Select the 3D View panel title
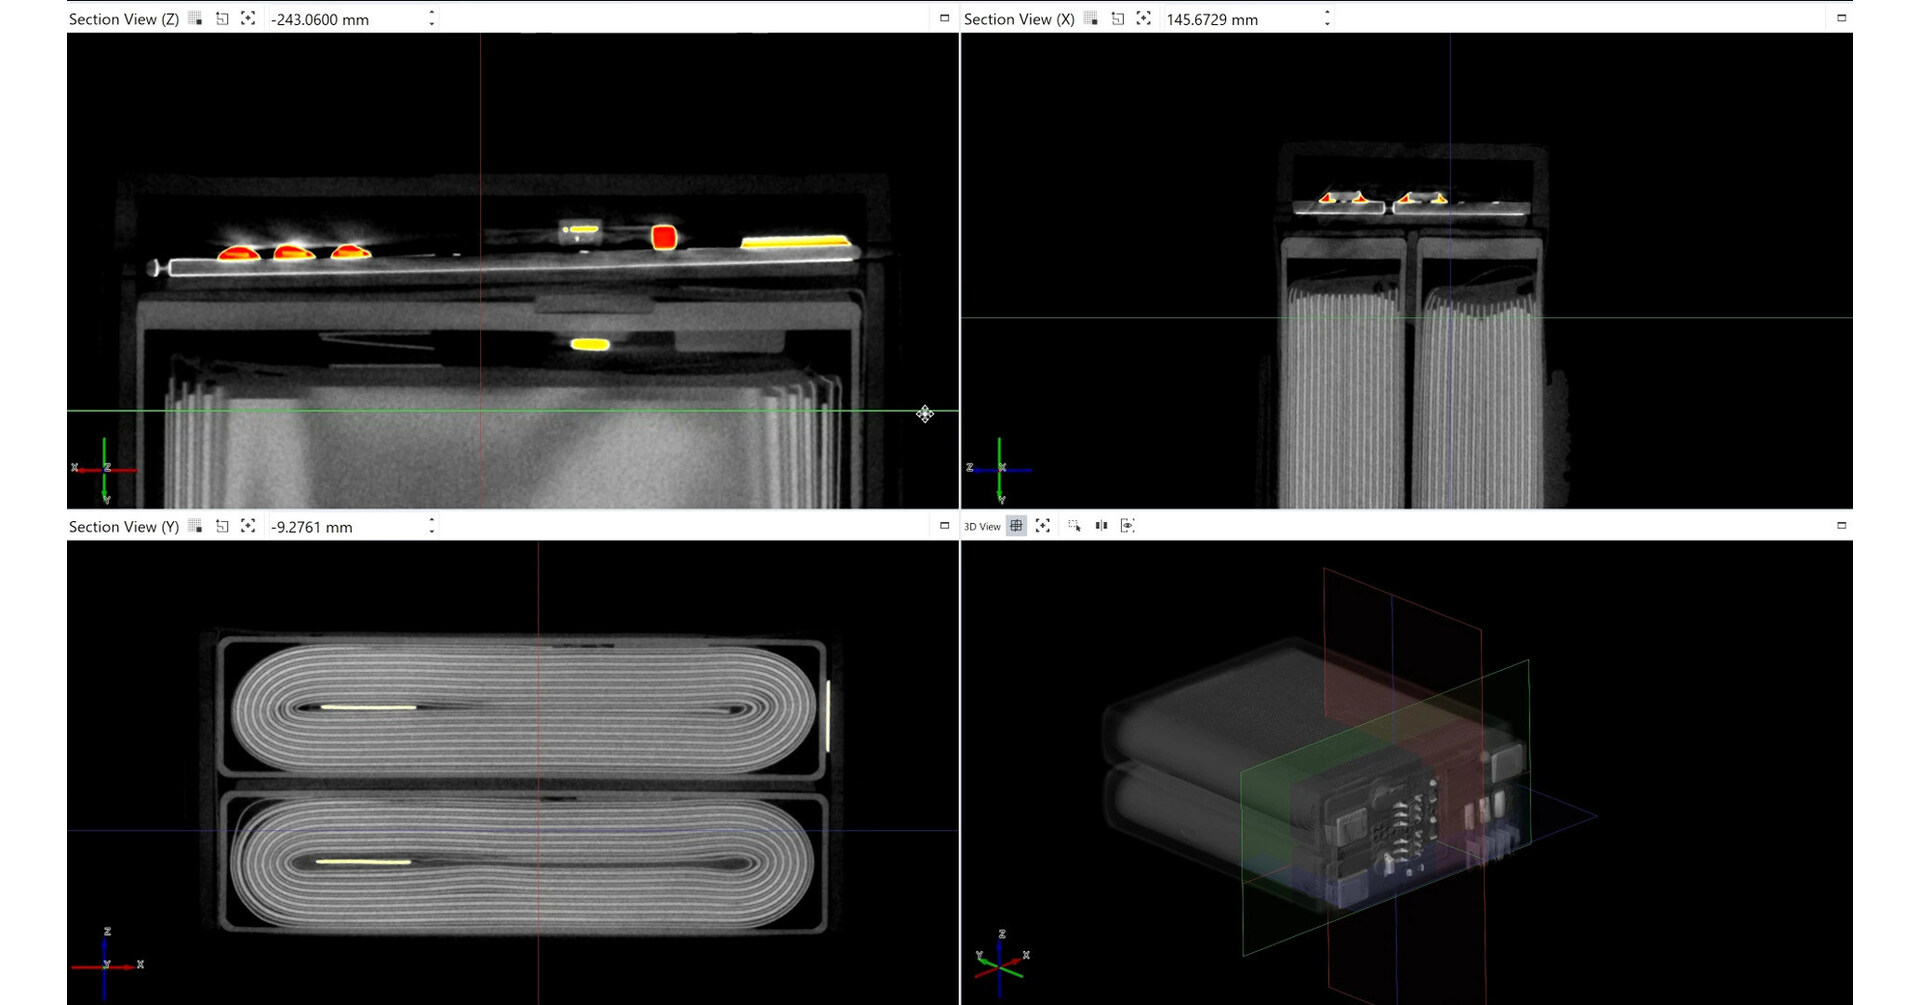1920x1005 pixels. 981,525
